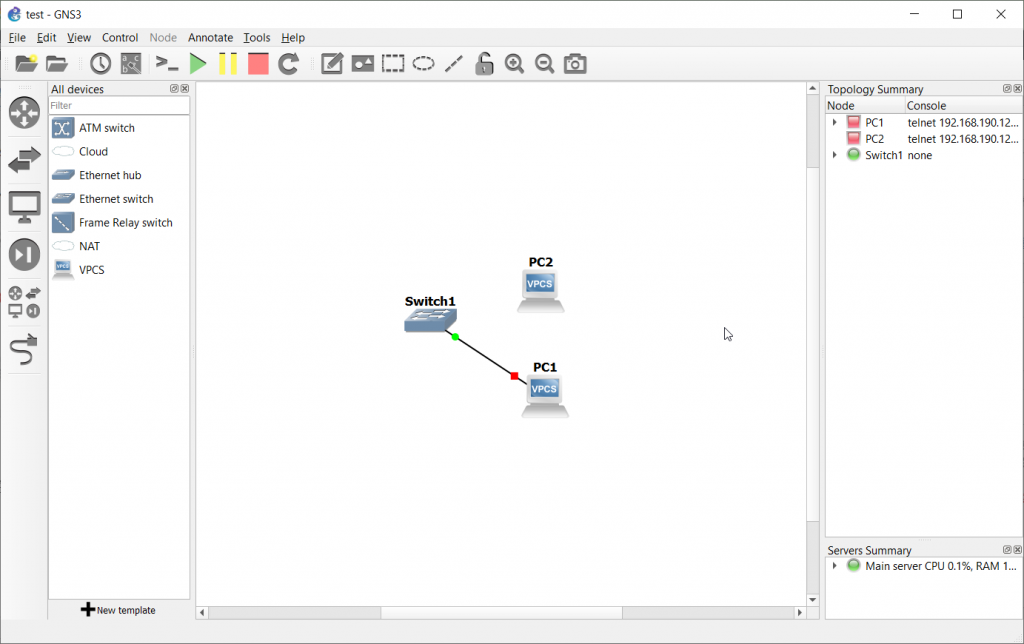Screen dimensions: 1024x644
Task: Float the Topology Summary panel
Action: pos(1007,89)
